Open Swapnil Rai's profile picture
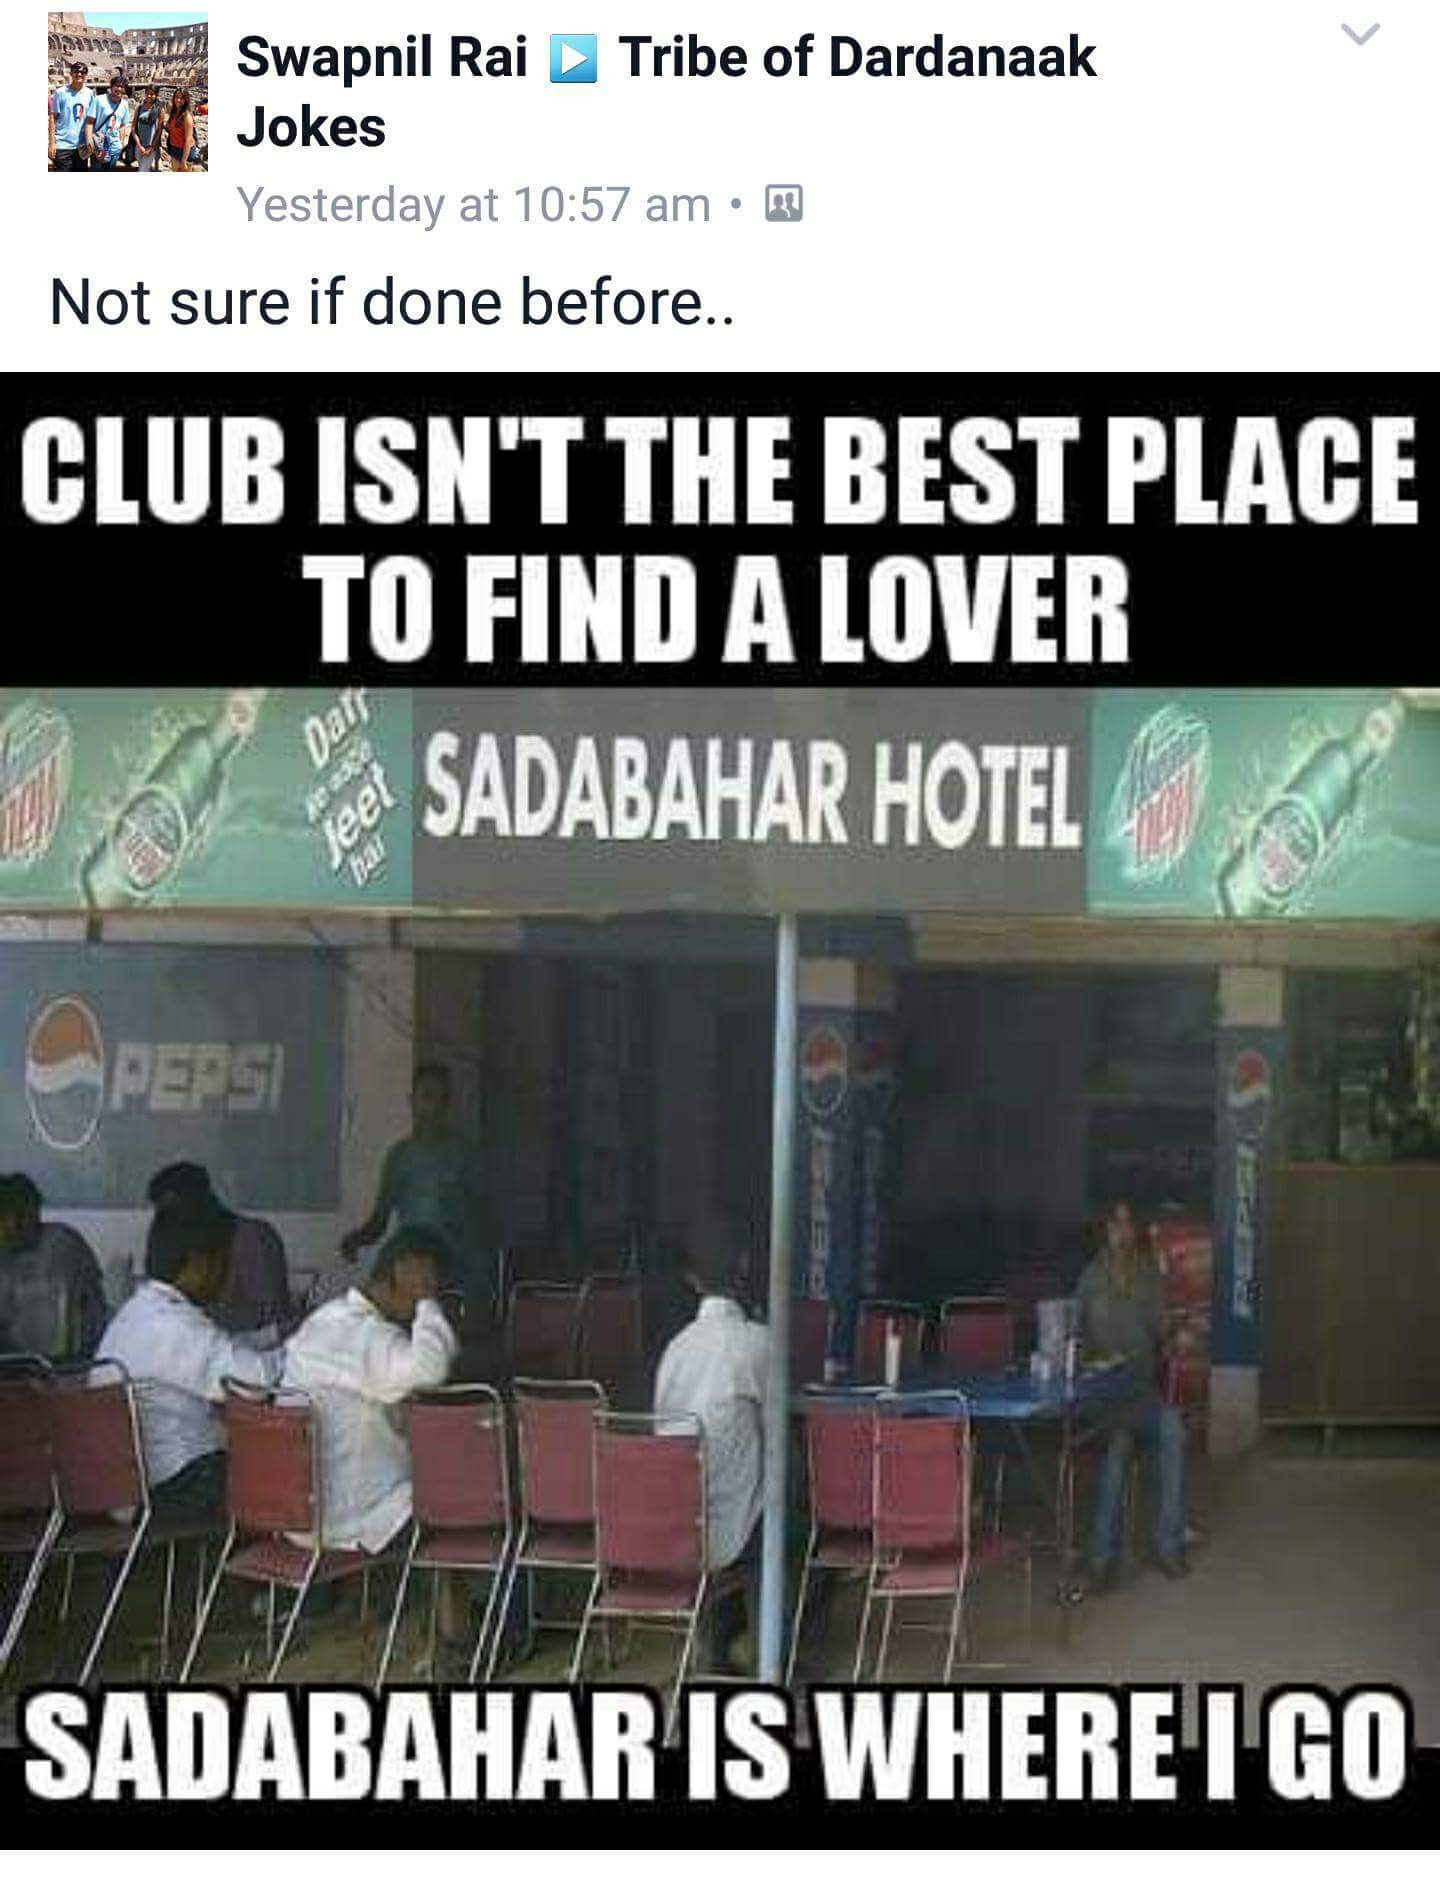 point(127,92)
